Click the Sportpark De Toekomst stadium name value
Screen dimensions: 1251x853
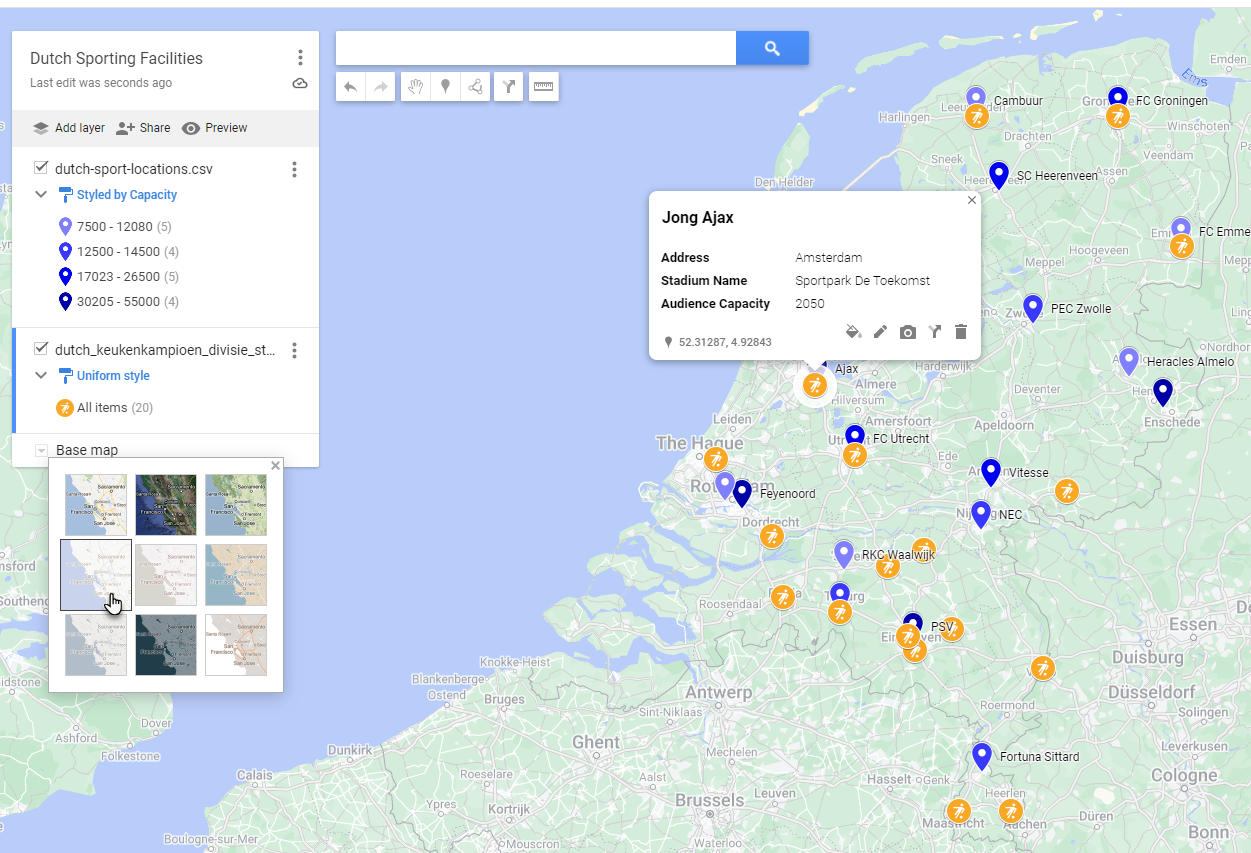pos(862,281)
